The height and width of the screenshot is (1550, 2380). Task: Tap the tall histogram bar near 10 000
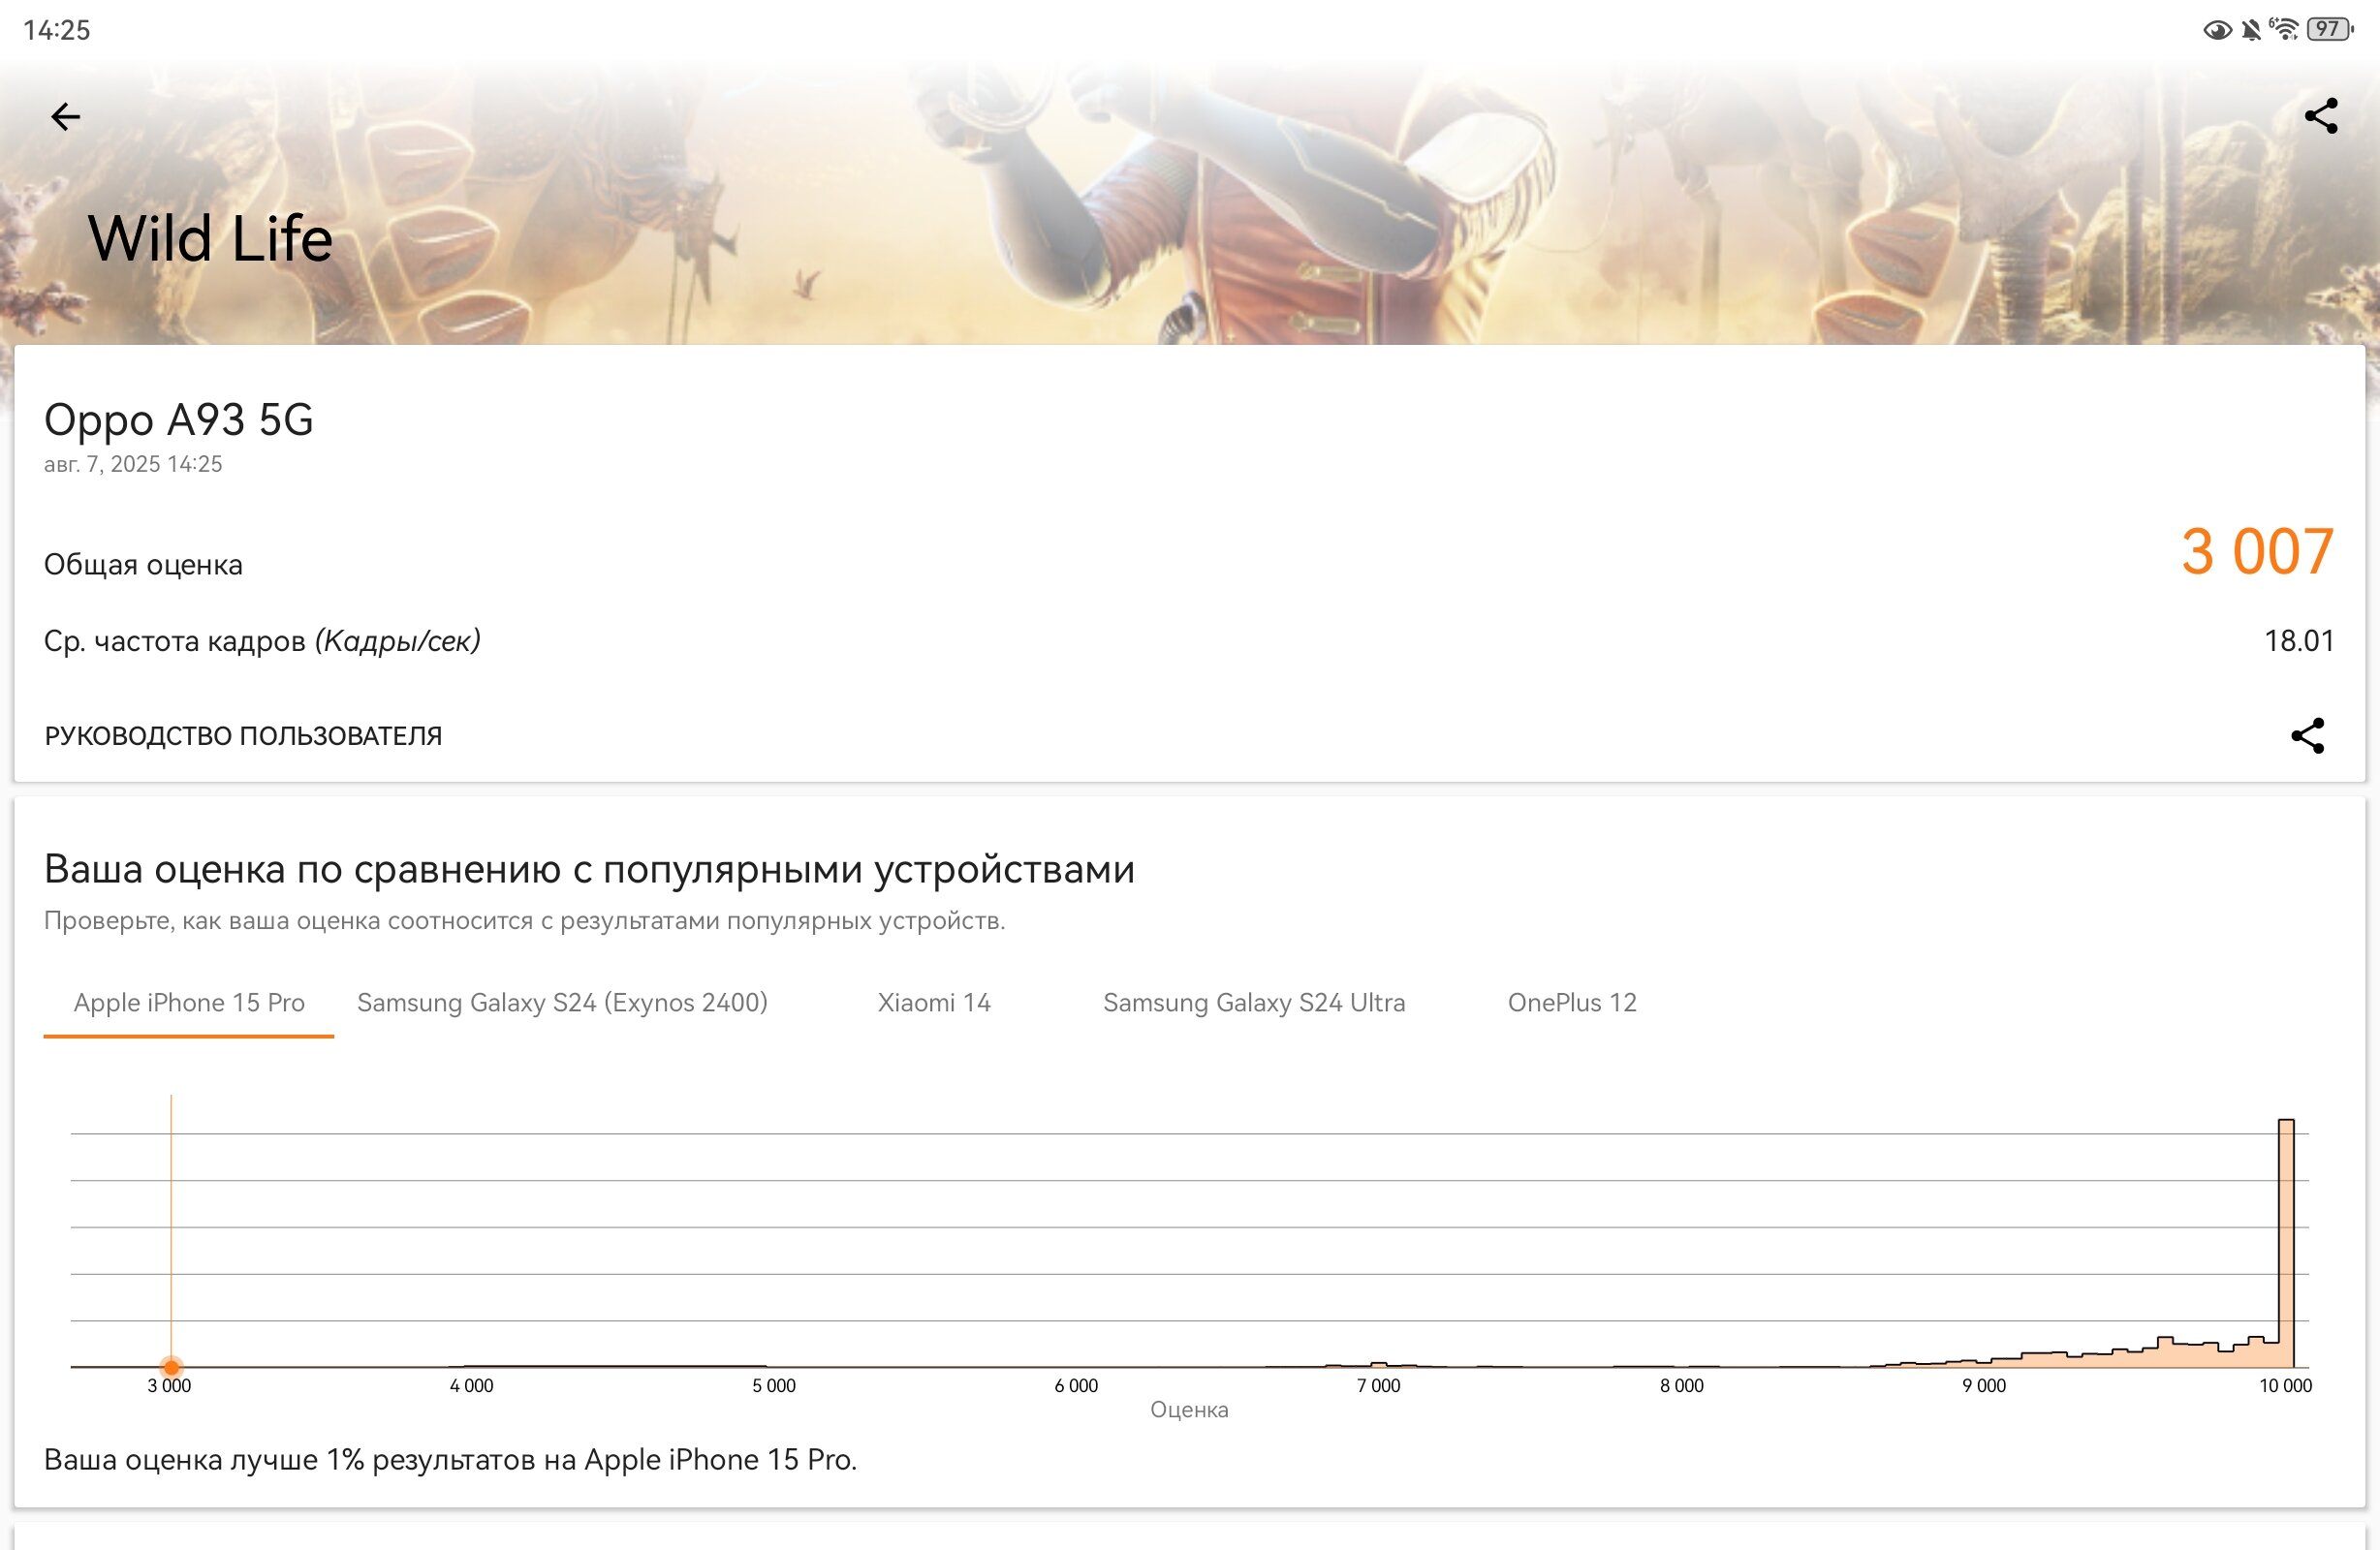click(x=2286, y=1243)
